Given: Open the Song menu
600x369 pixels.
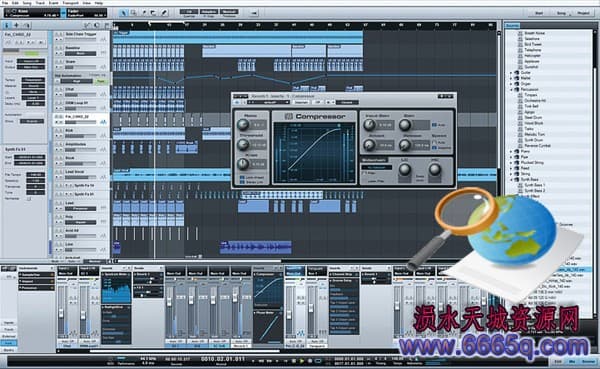Looking at the screenshot, I should (x=27, y=3).
